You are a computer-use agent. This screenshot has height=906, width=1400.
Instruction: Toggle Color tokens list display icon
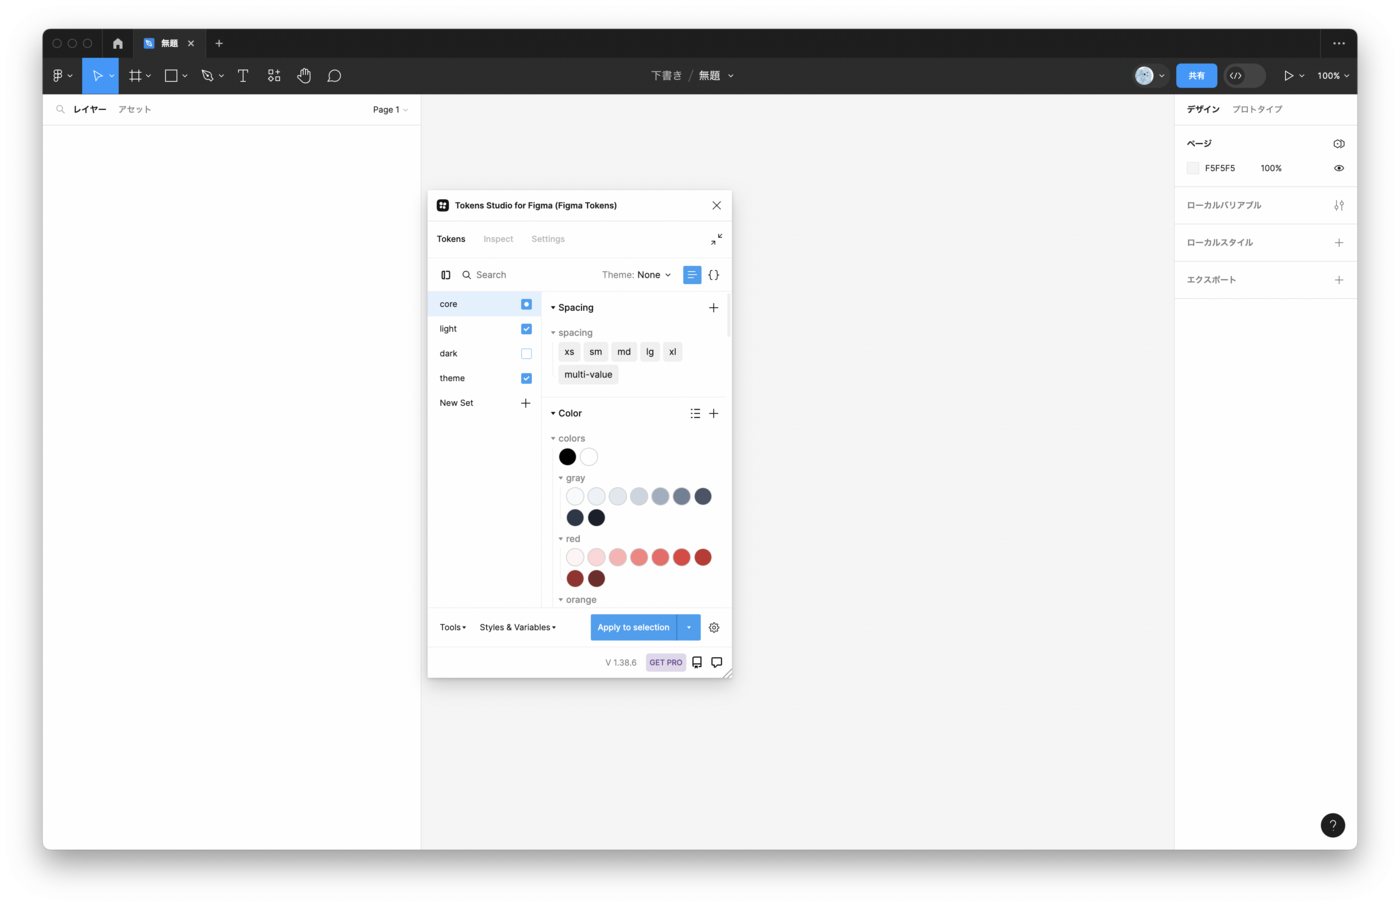pyautogui.click(x=695, y=413)
